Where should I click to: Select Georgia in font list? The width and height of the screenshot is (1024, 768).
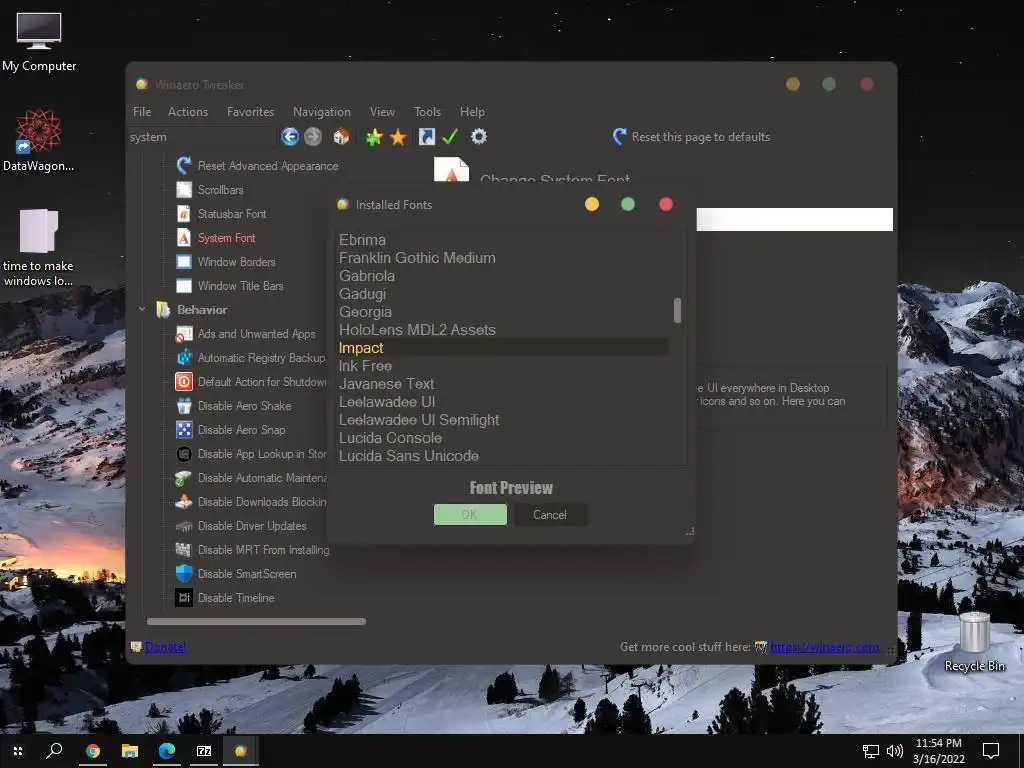[x=503, y=312]
